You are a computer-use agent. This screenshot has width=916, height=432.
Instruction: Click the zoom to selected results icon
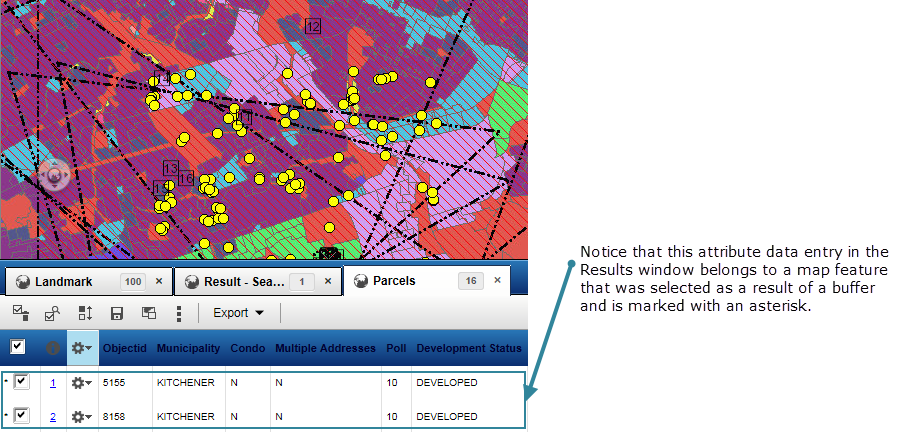point(53,313)
